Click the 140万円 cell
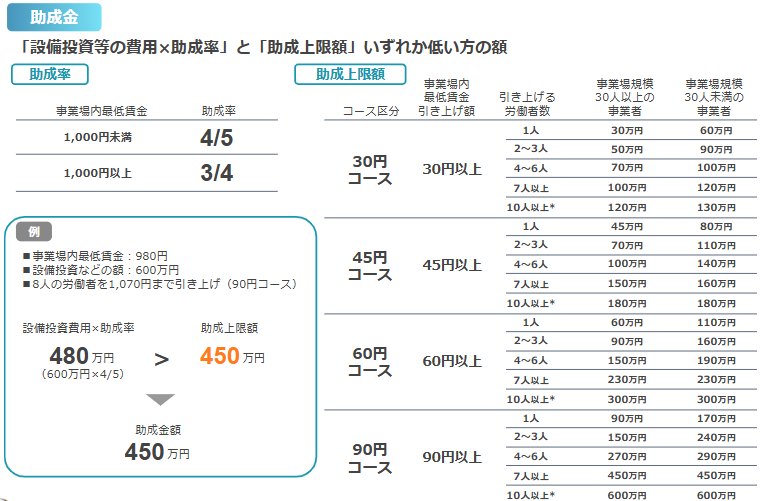Screen dimensions: 766x501 pos(716,264)
